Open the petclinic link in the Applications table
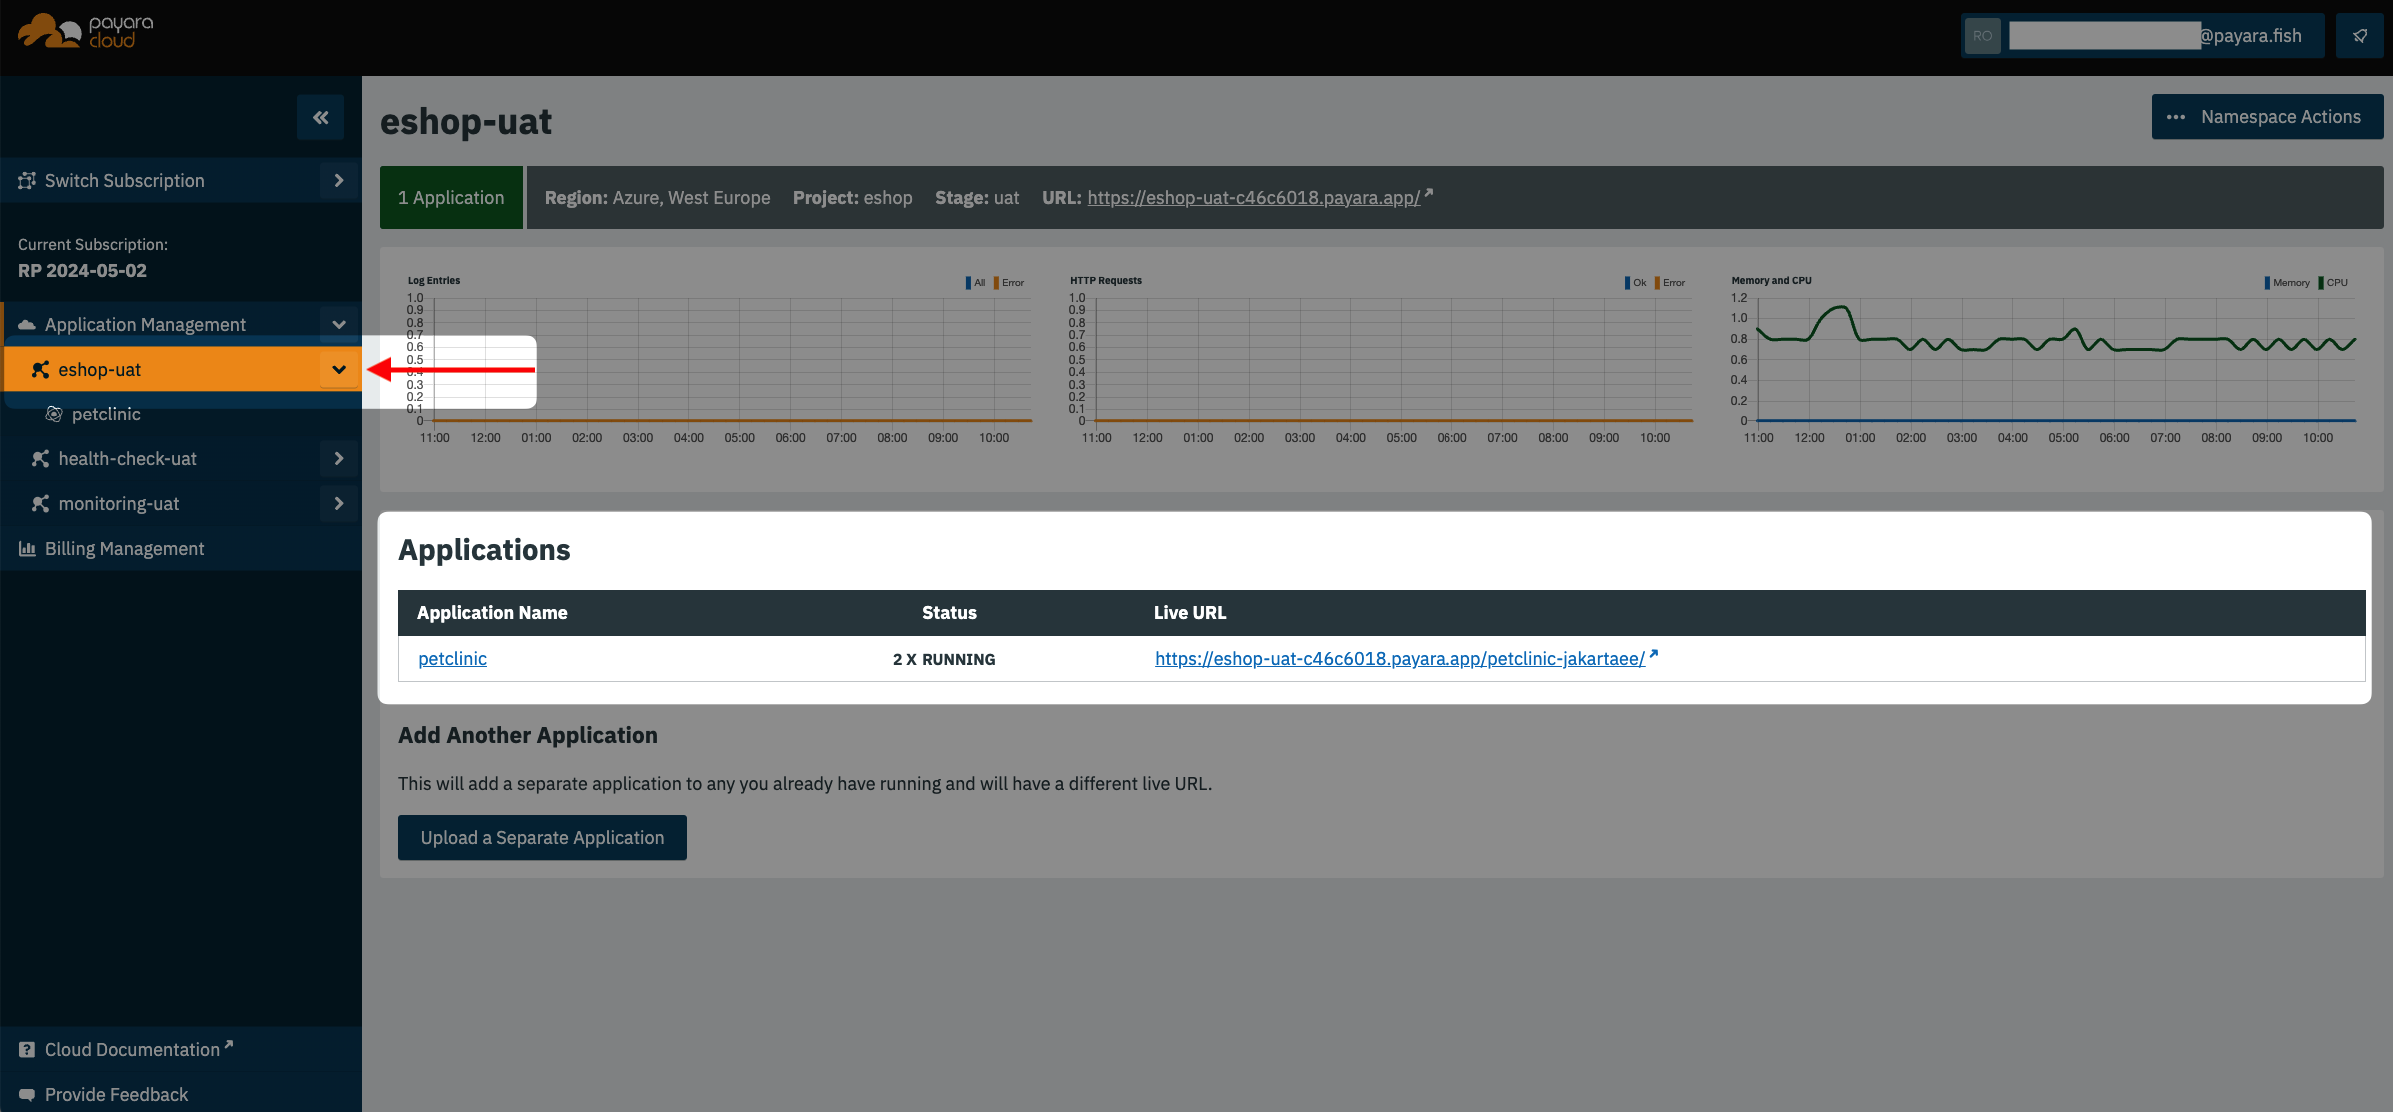 click(452, 659)
